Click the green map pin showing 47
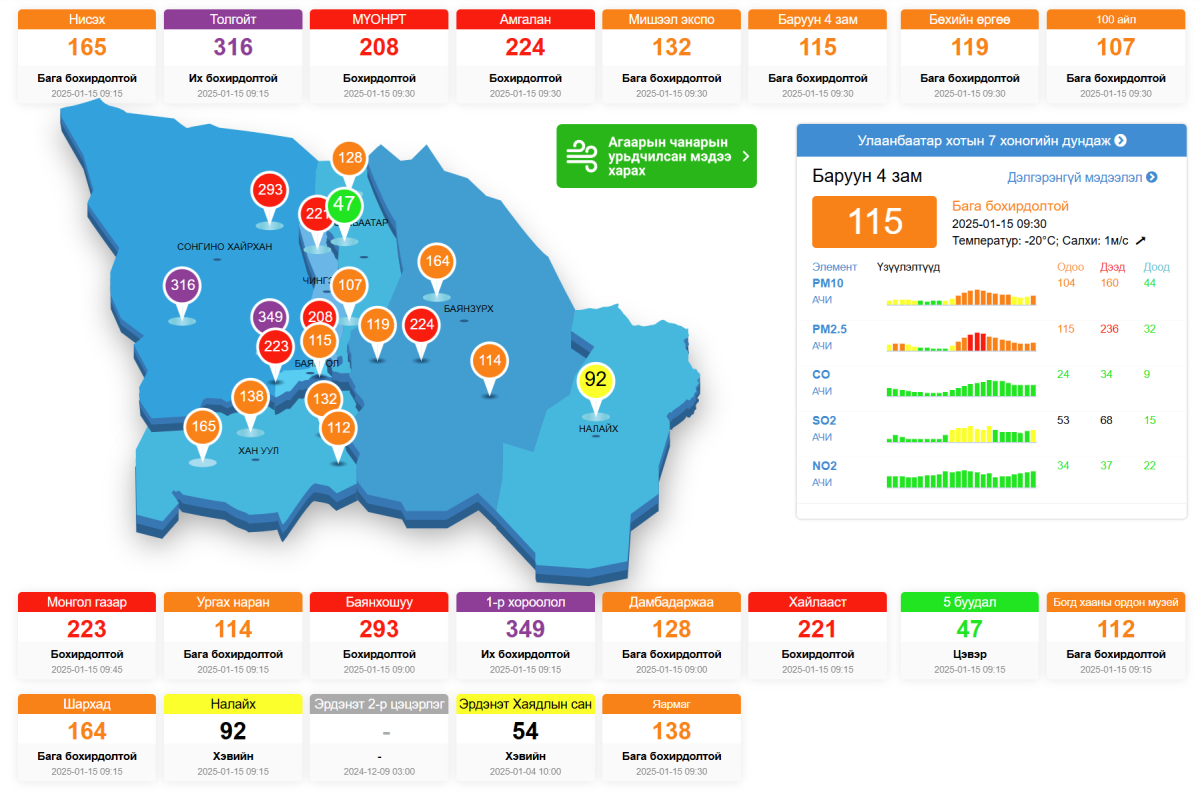1200x792 pixels. click(x=345, y=206)
